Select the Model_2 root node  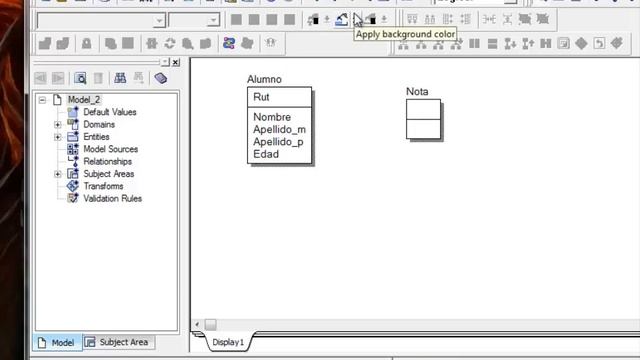[x=84, y=100]
